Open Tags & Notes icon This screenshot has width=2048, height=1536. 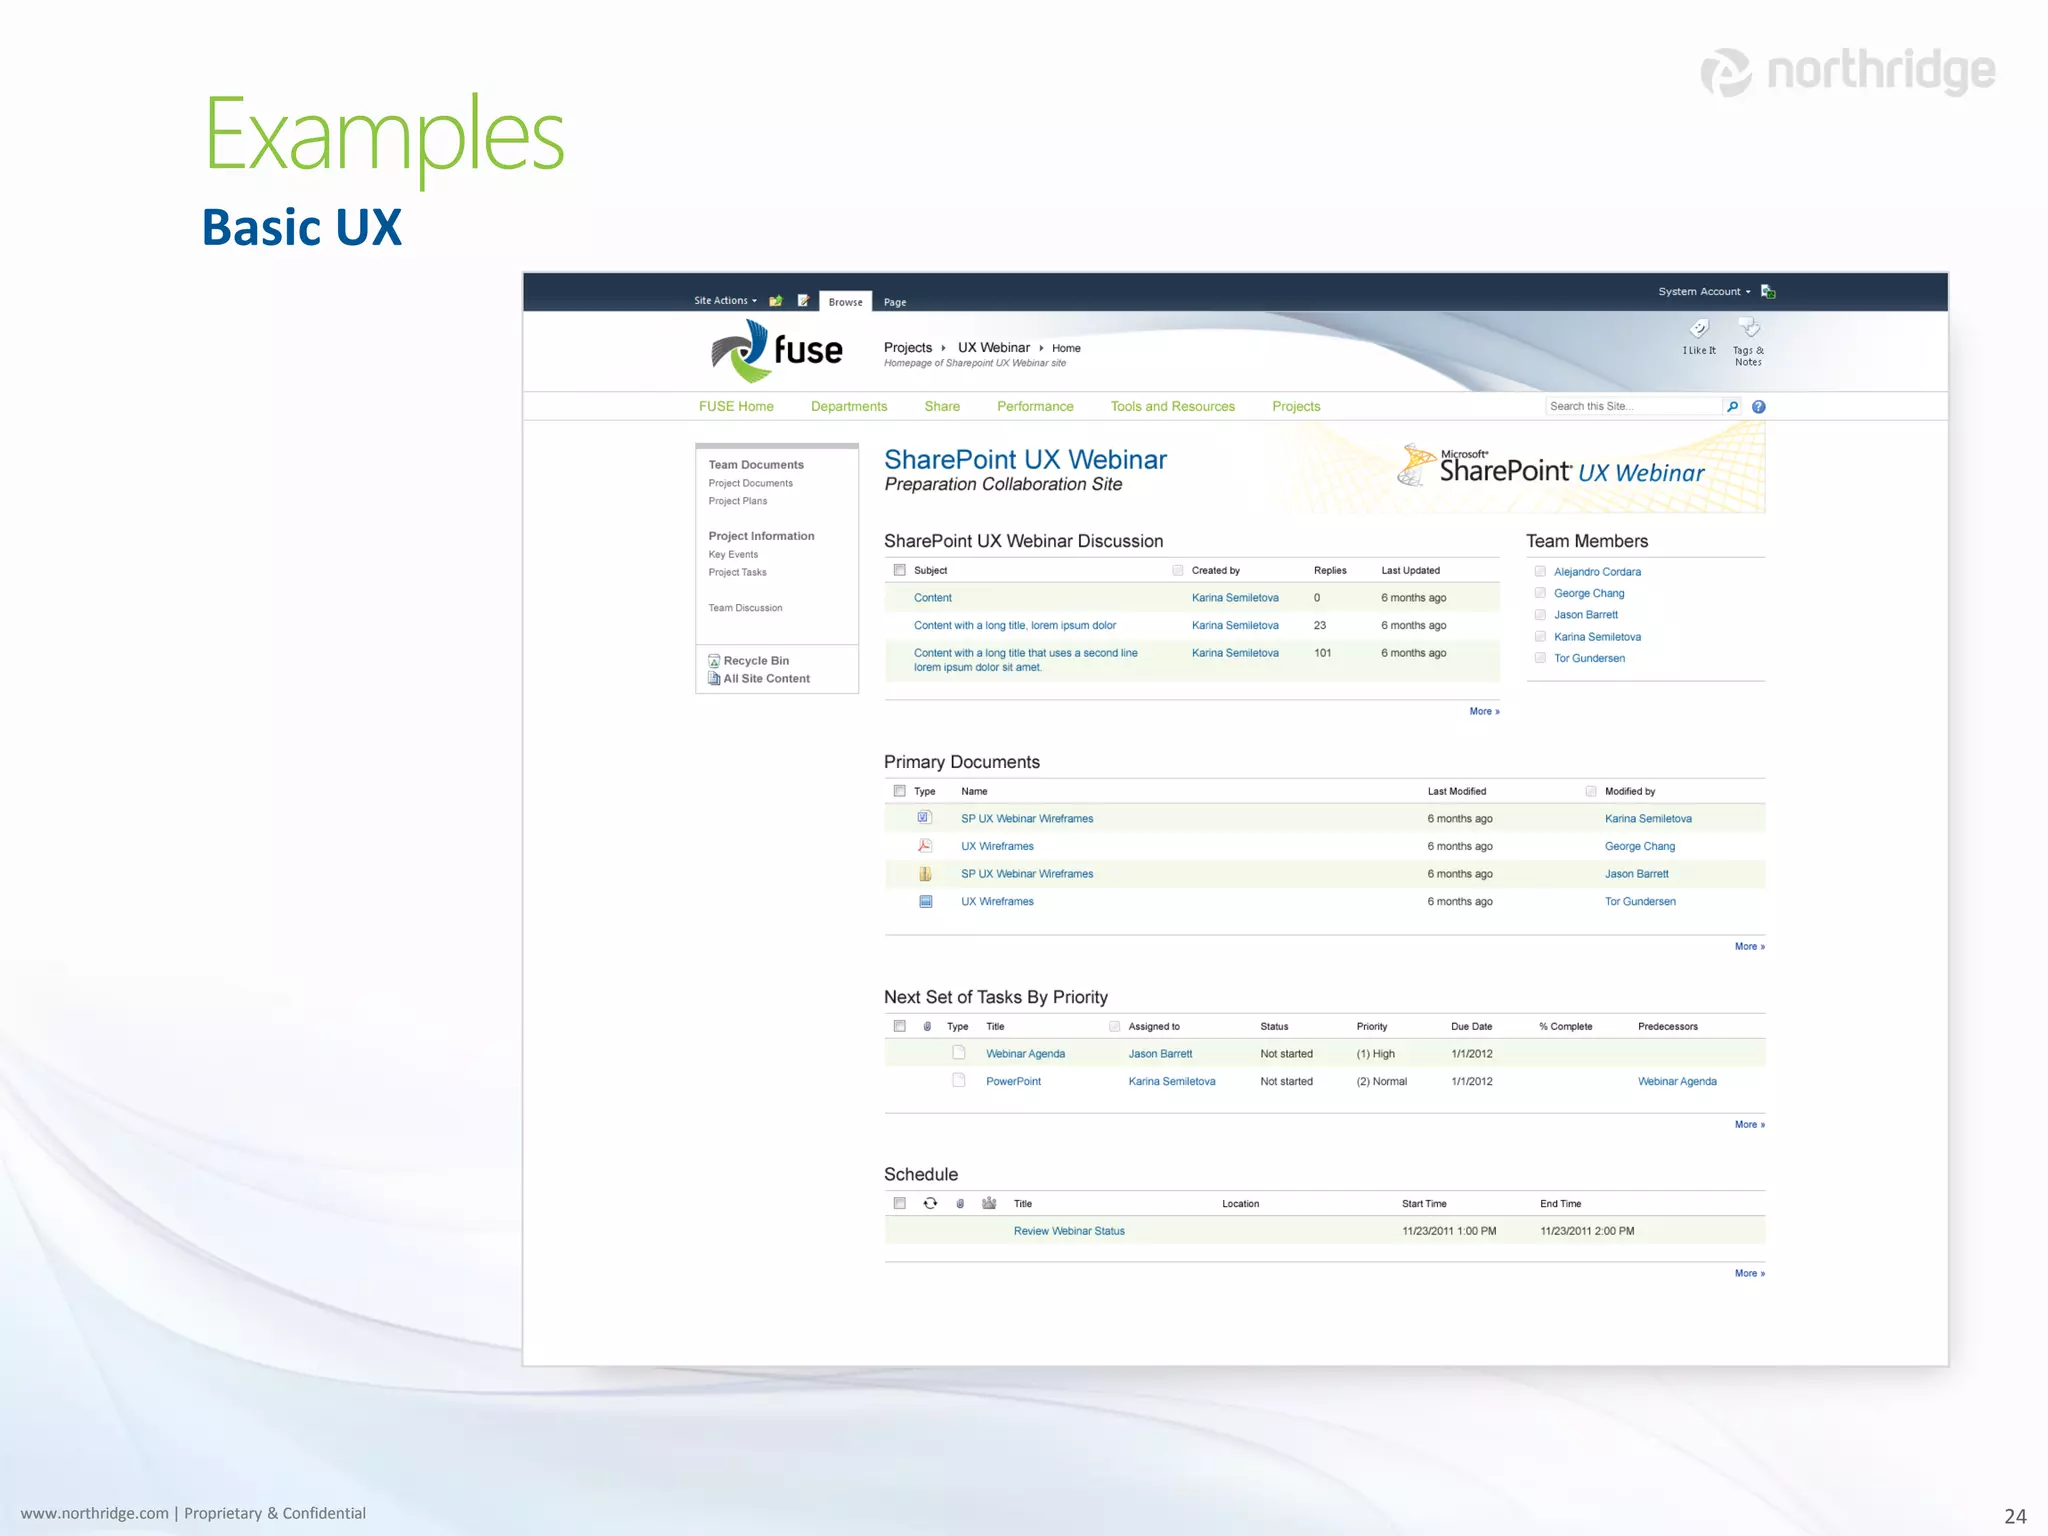point(1748,328)
